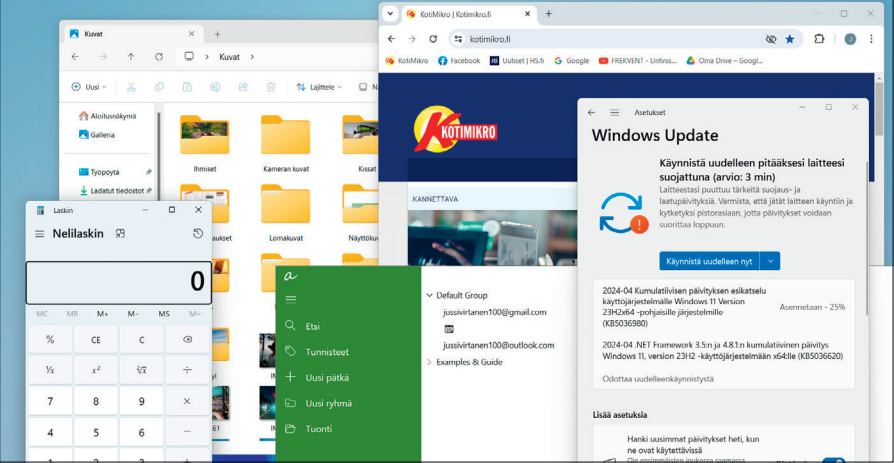Open calculator memory M dropdown
Screen dimensions: 894x463
pos(195,314)
